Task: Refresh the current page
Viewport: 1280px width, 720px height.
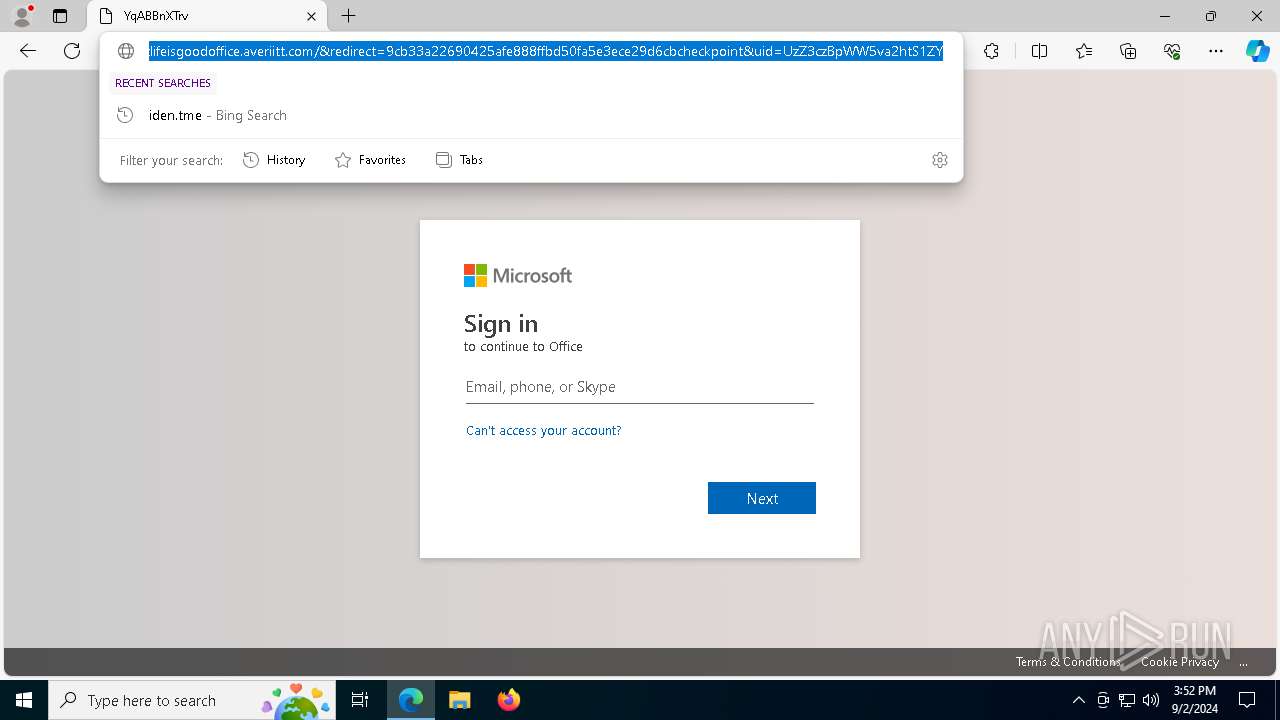Action: click(x=72, y=51)
